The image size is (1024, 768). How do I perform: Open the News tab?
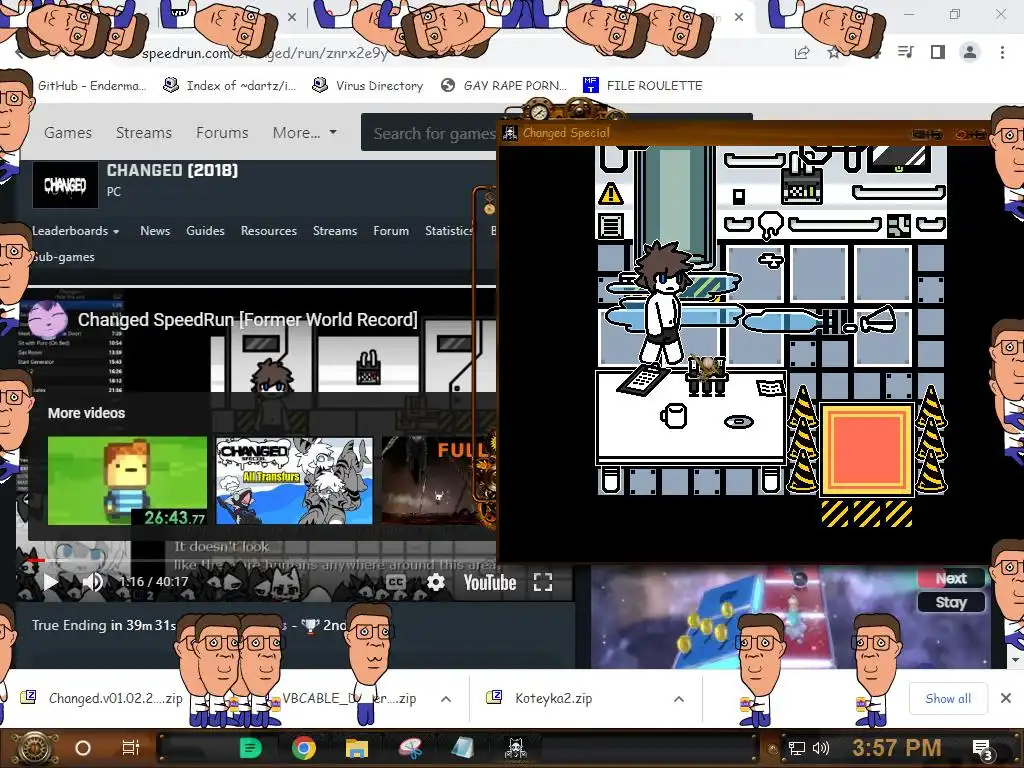155,231
